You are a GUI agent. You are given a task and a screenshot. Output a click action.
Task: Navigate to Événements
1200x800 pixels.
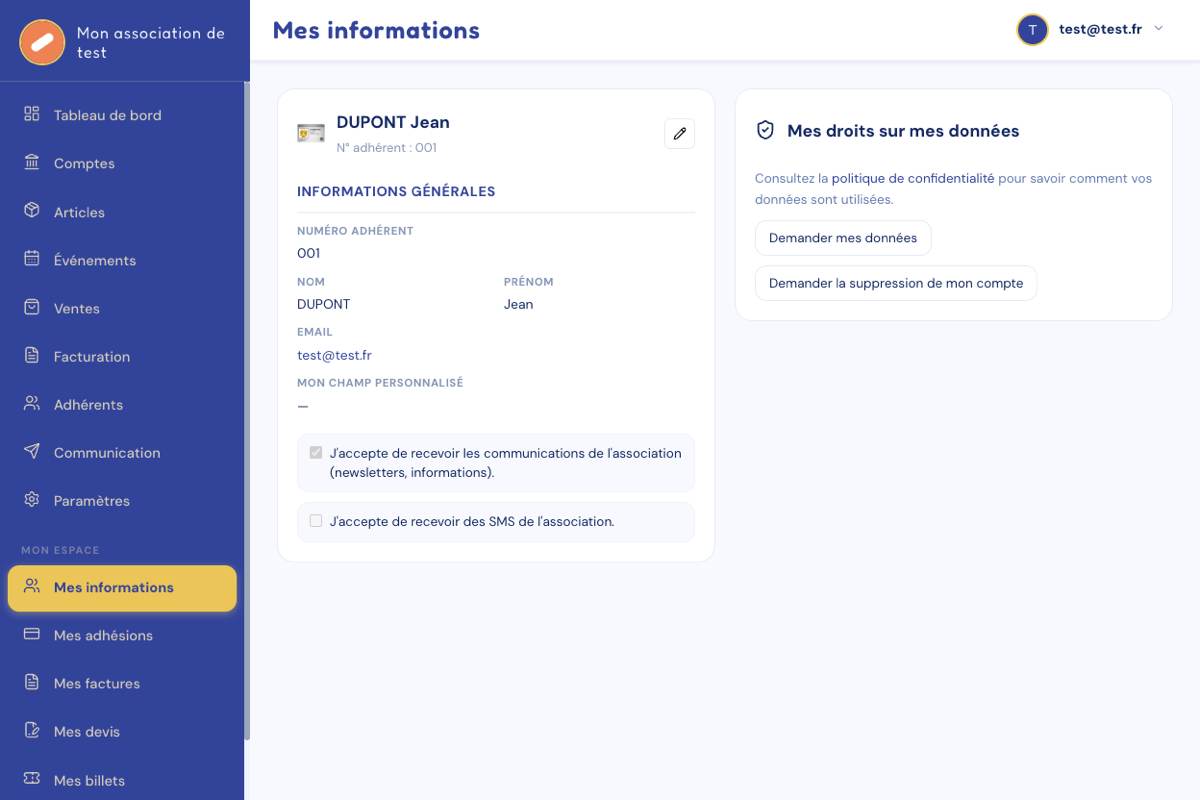(122, 260)
